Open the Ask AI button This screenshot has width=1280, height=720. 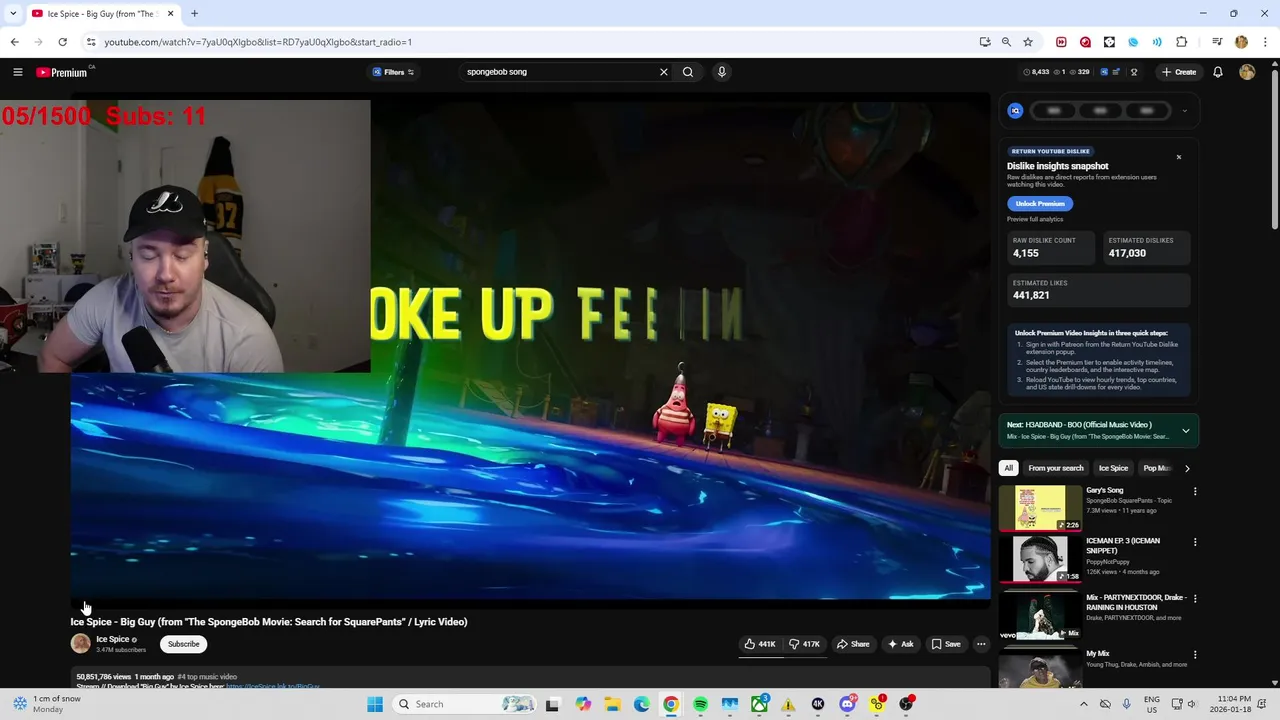pos(900,644)
